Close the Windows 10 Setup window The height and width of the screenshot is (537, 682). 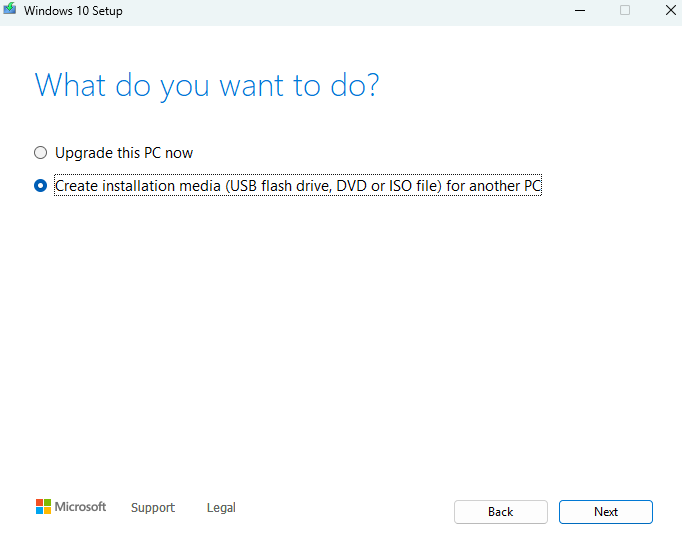coord(670,10)
